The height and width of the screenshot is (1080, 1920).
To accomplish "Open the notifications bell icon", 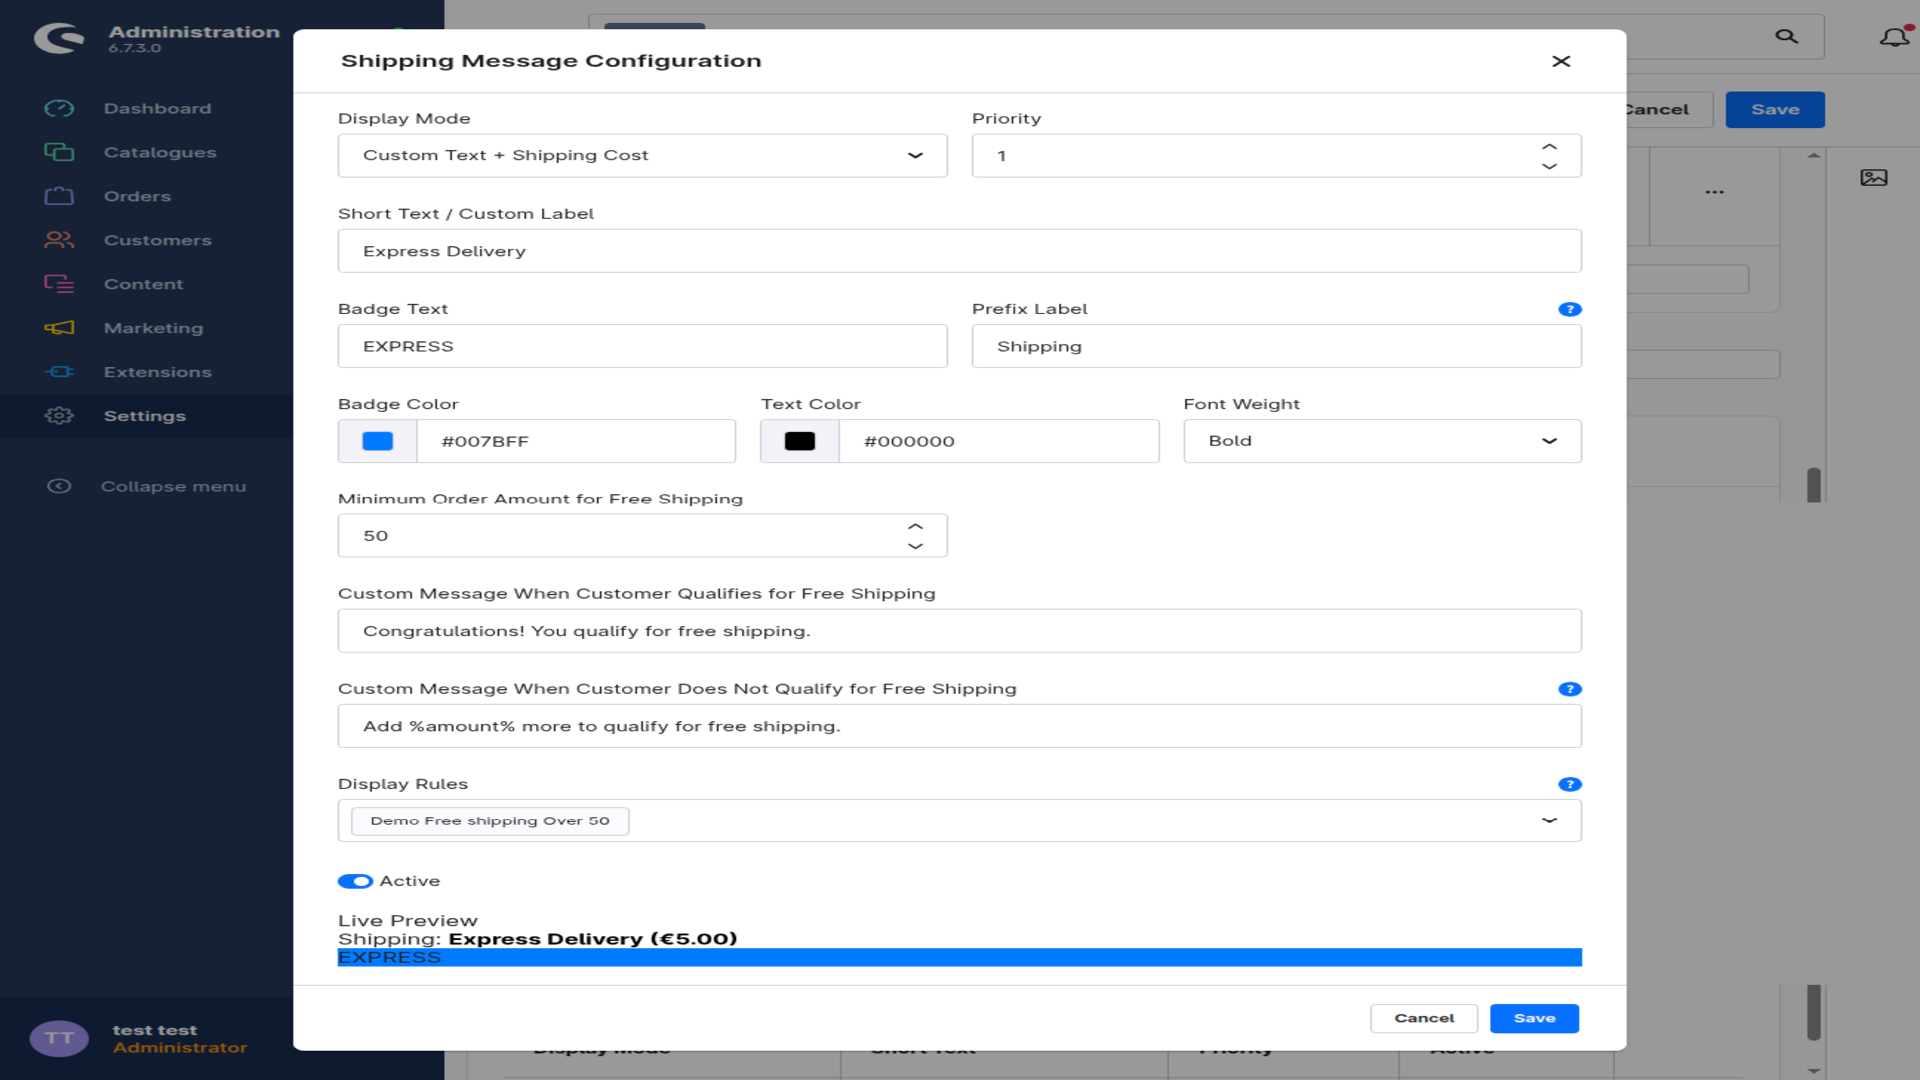I will (1894, 37).
